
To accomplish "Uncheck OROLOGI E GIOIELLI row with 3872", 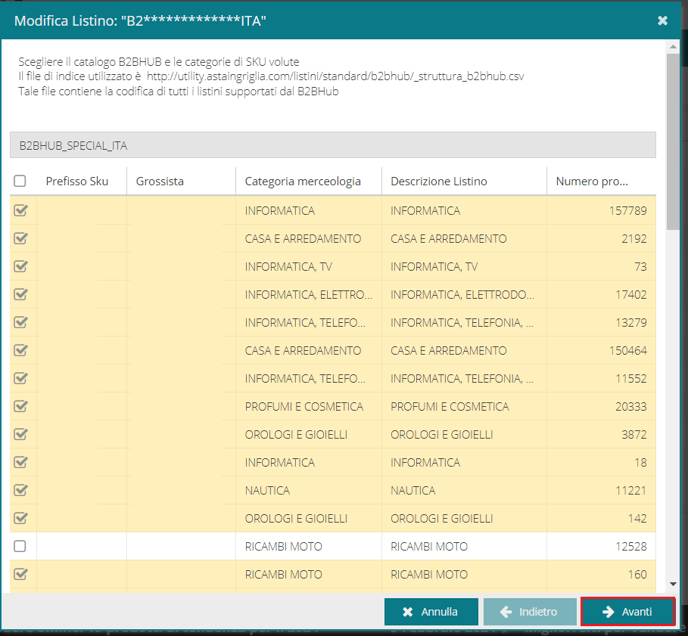I will 20,434.
